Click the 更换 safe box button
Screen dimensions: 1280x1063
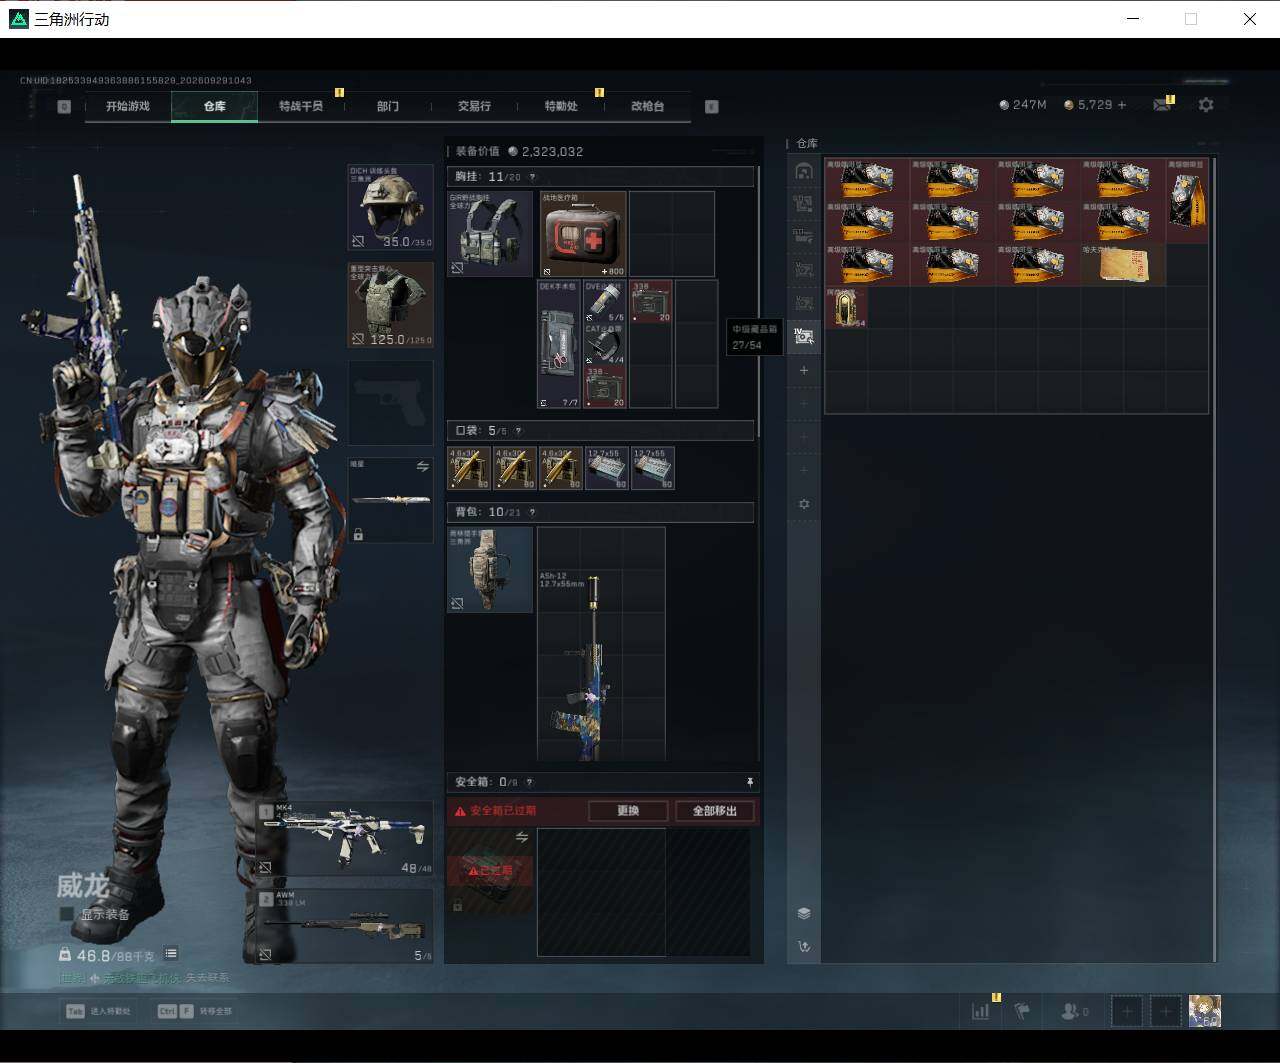tap(628, 811)
